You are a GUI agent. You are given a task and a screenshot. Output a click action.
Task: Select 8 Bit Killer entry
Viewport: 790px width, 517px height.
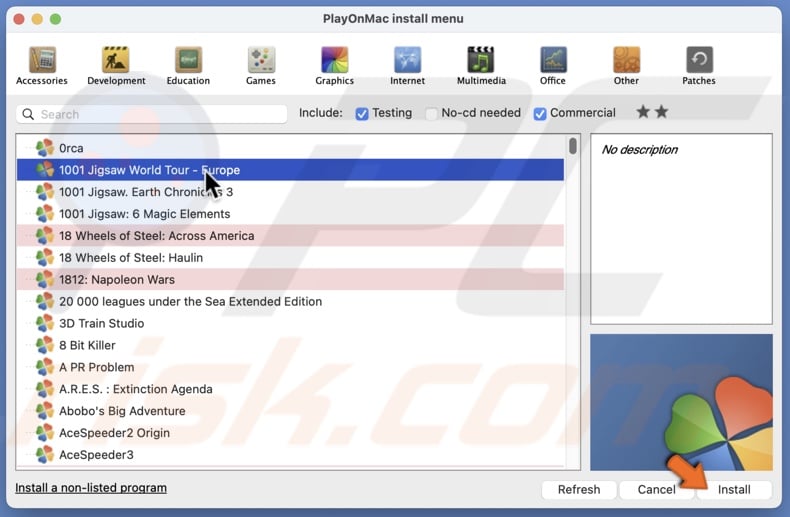click(290, 345)
